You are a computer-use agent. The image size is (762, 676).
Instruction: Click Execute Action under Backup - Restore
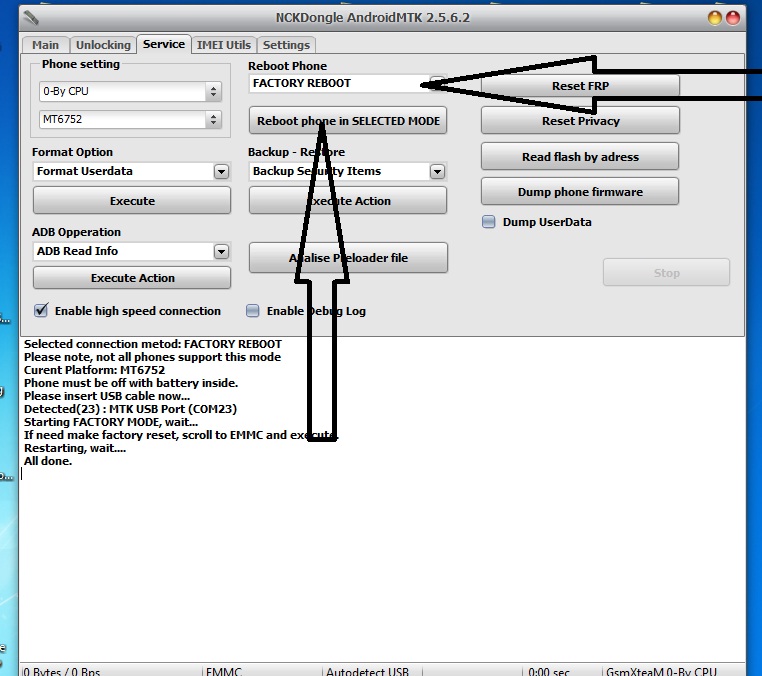348,201
